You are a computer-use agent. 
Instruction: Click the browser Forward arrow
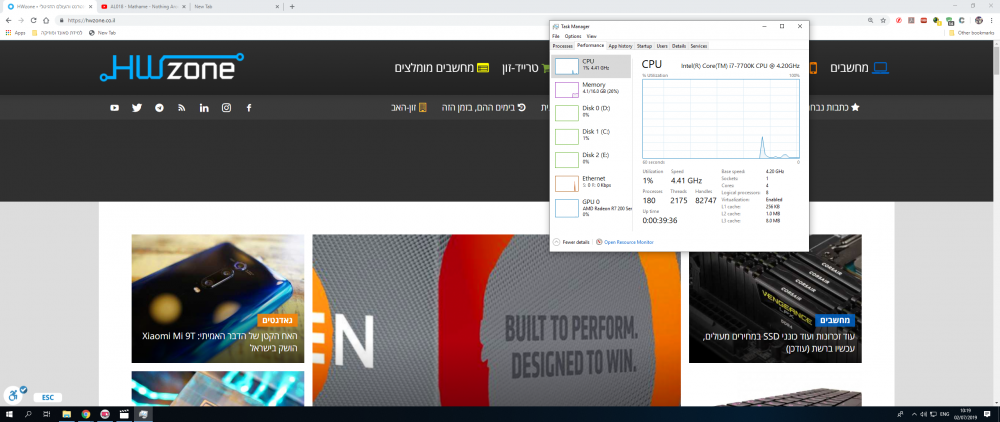21,20
